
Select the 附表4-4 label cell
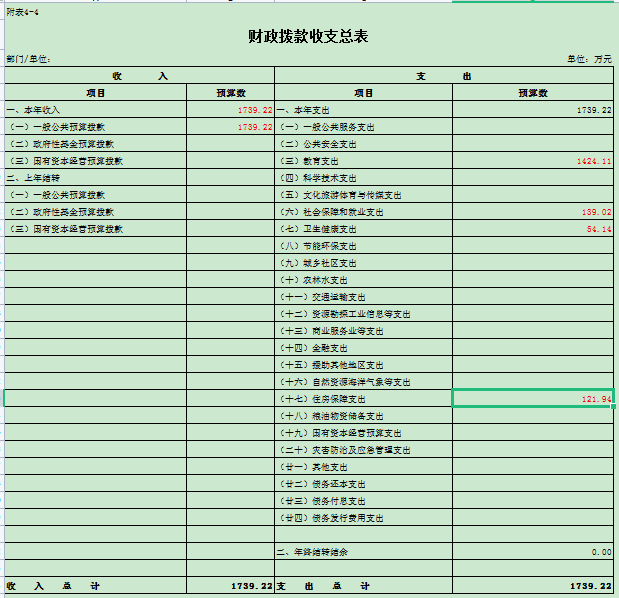click(x=22, y=10)
